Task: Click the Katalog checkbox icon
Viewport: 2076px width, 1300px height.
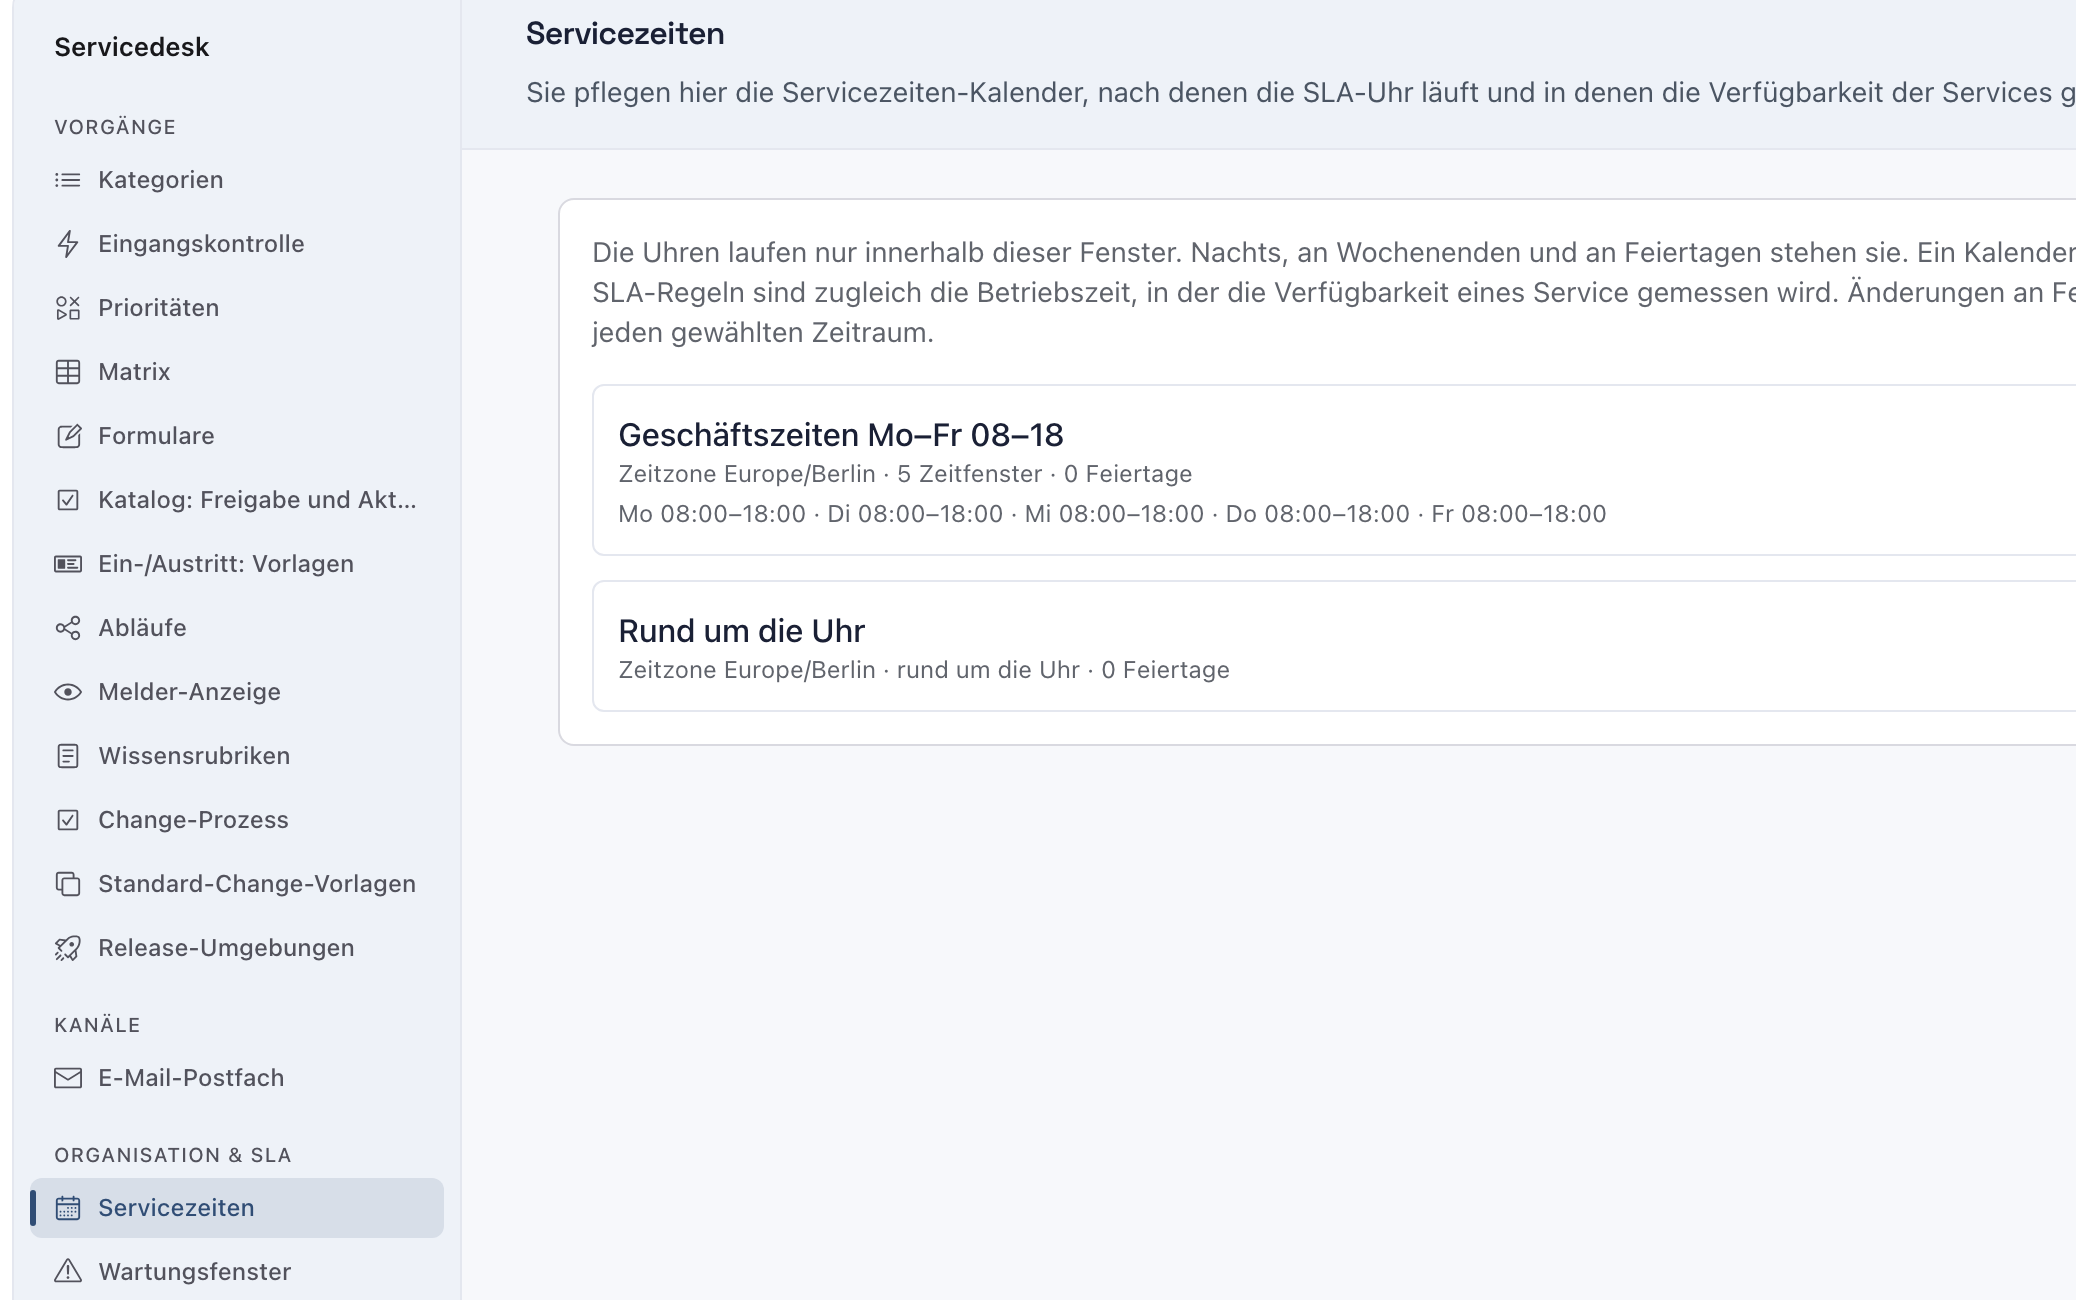Action: (x=68, y=500)
